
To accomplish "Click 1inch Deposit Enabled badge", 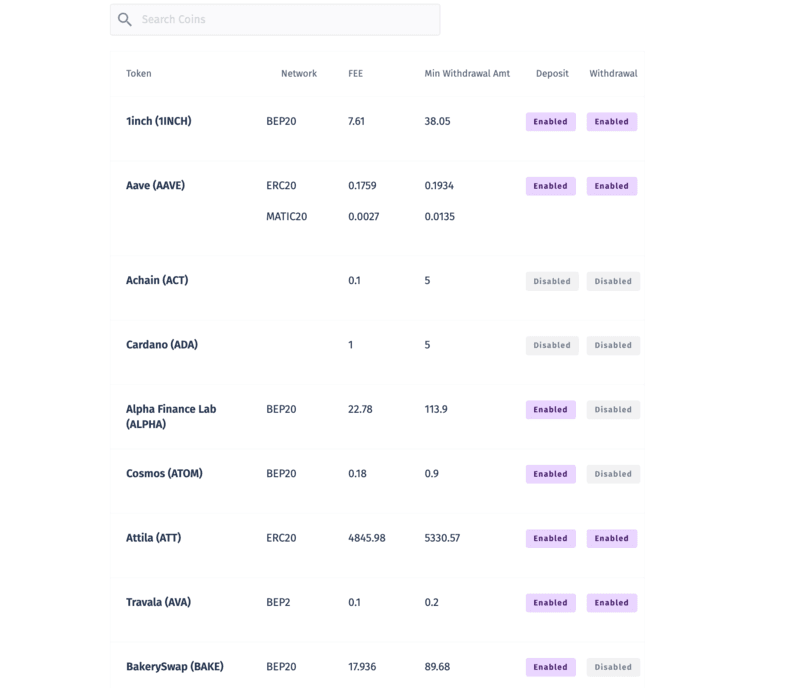I will (x=551, y=121).
